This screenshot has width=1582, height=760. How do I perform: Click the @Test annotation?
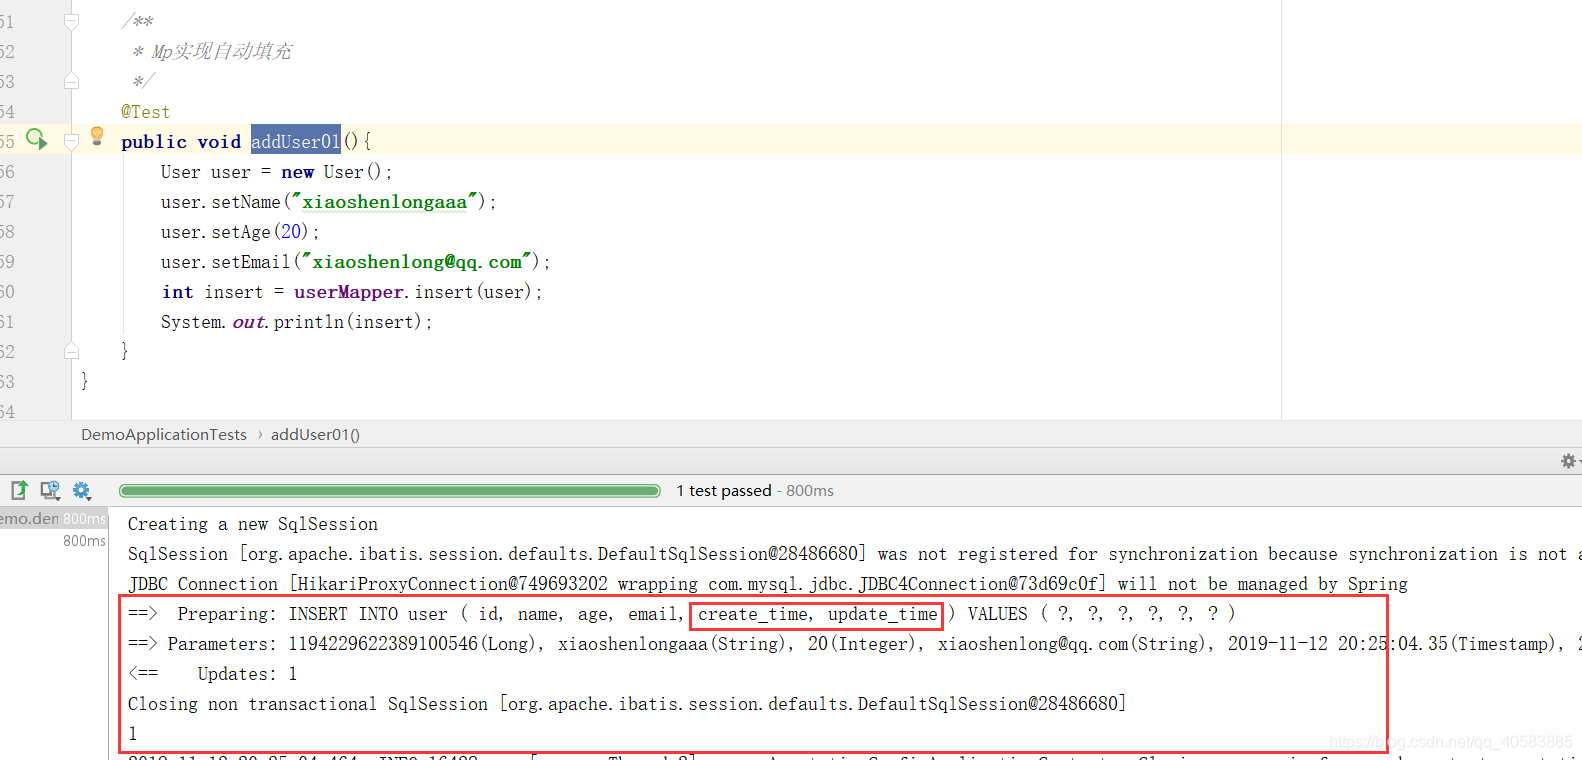point(146,112)
